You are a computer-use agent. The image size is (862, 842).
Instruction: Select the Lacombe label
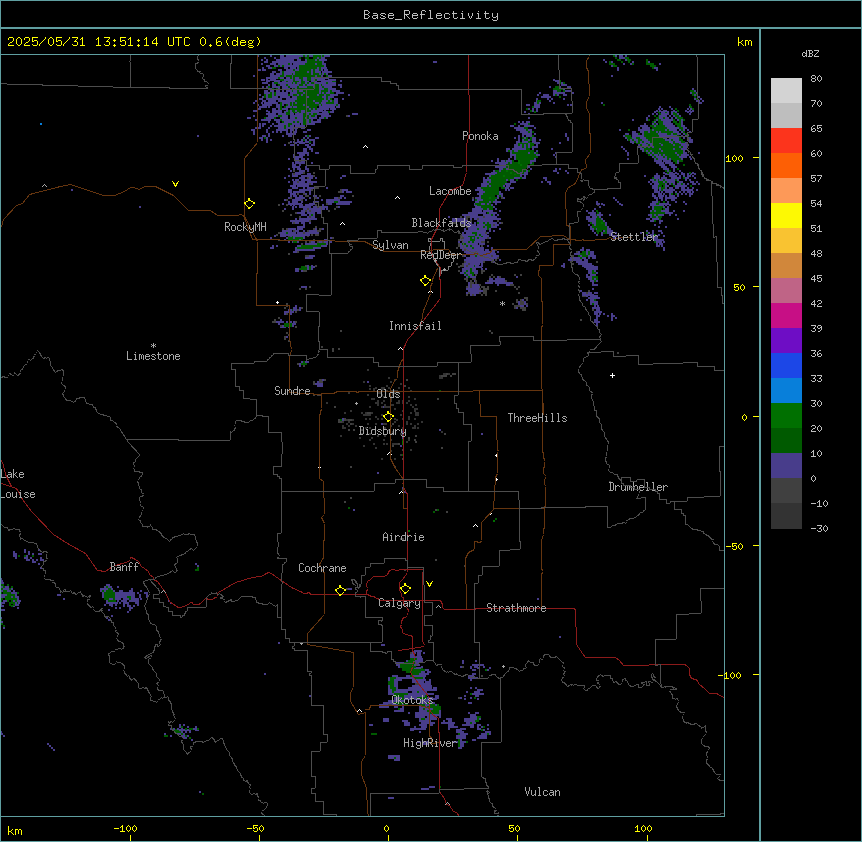click(x=450, y=191)
